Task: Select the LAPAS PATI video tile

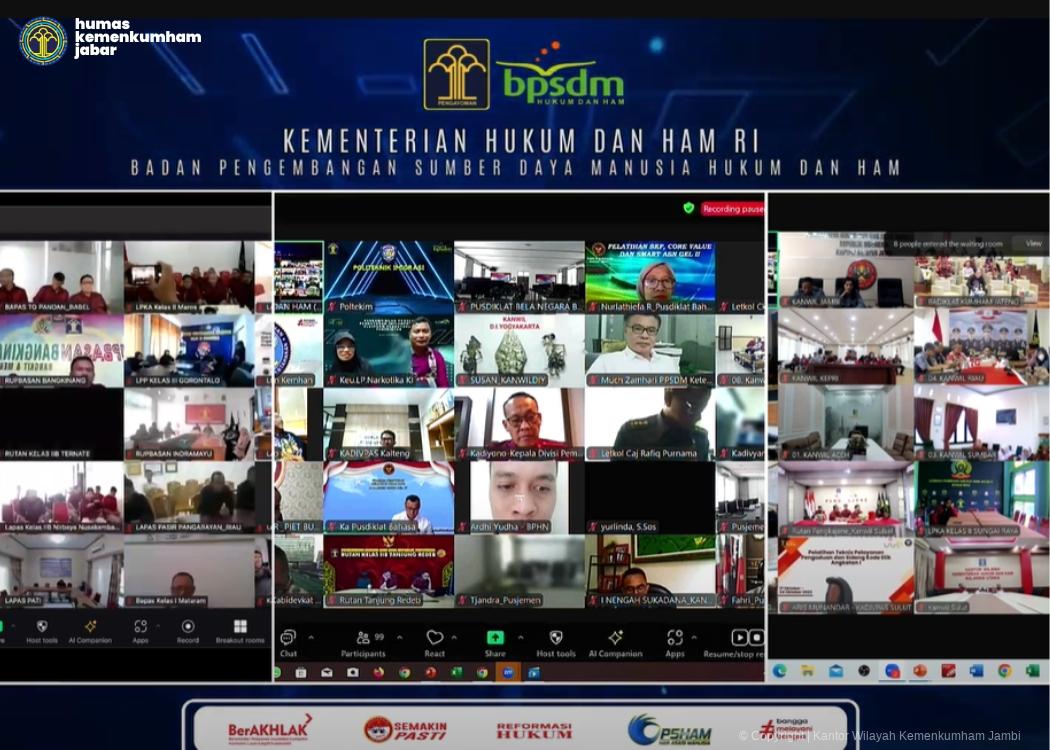Action: pos(61,571)
